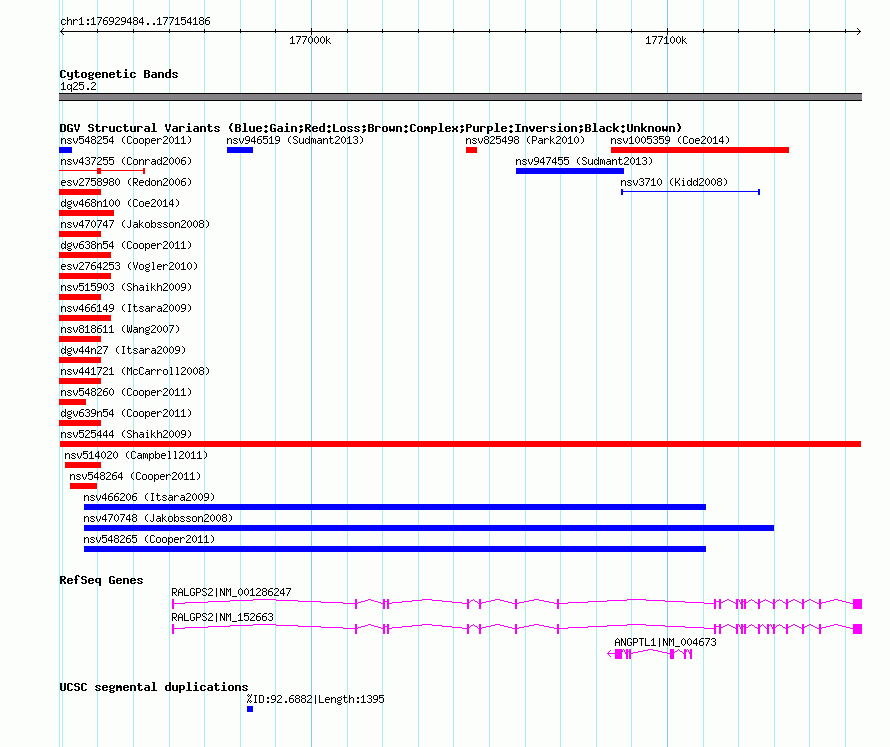Click the small blue nsv548254 gain block
The image size is (890, 747).
coord(66,150)
